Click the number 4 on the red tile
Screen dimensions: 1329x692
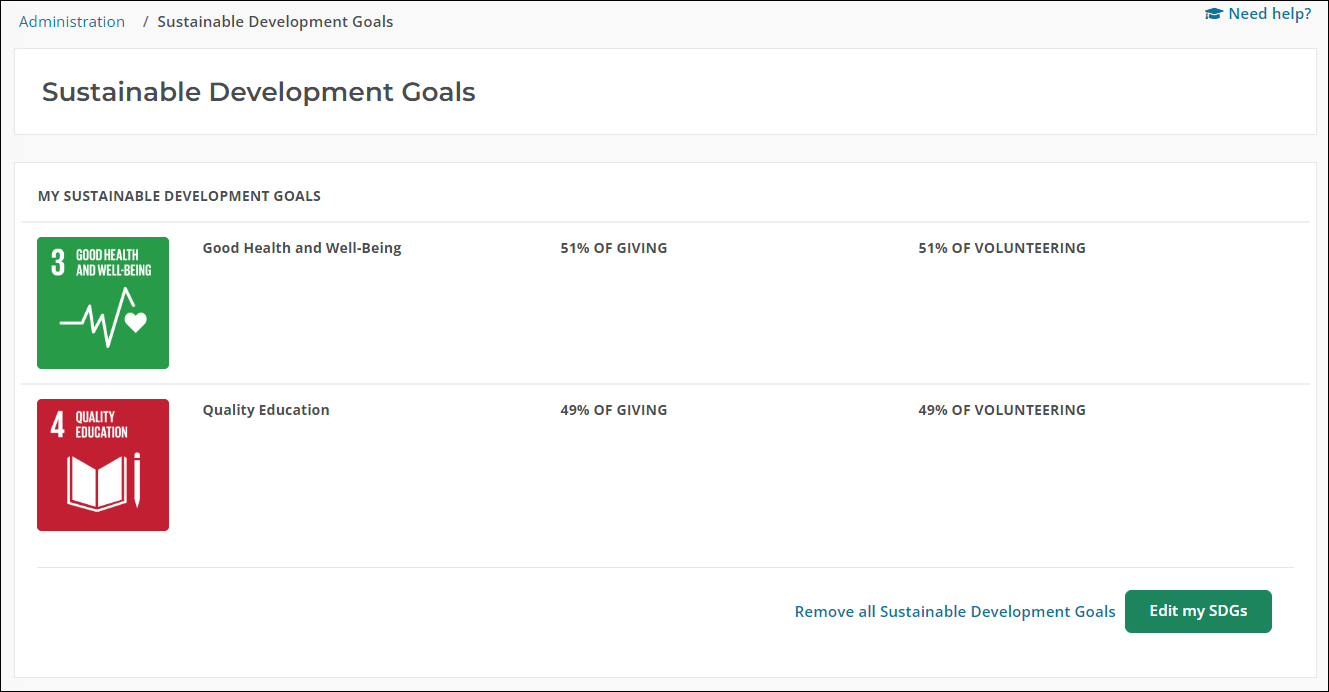click(58, 425)
